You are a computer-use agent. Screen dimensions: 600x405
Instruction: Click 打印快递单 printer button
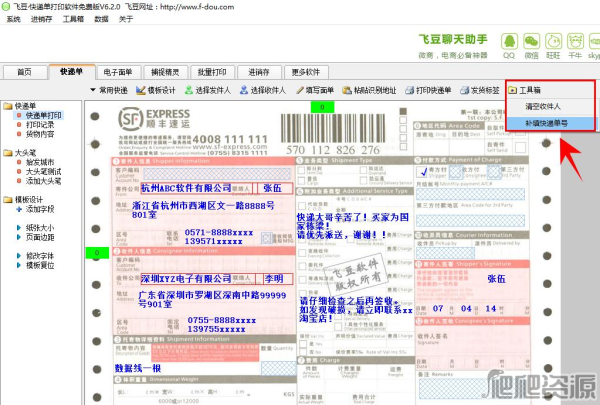(428, 90)
